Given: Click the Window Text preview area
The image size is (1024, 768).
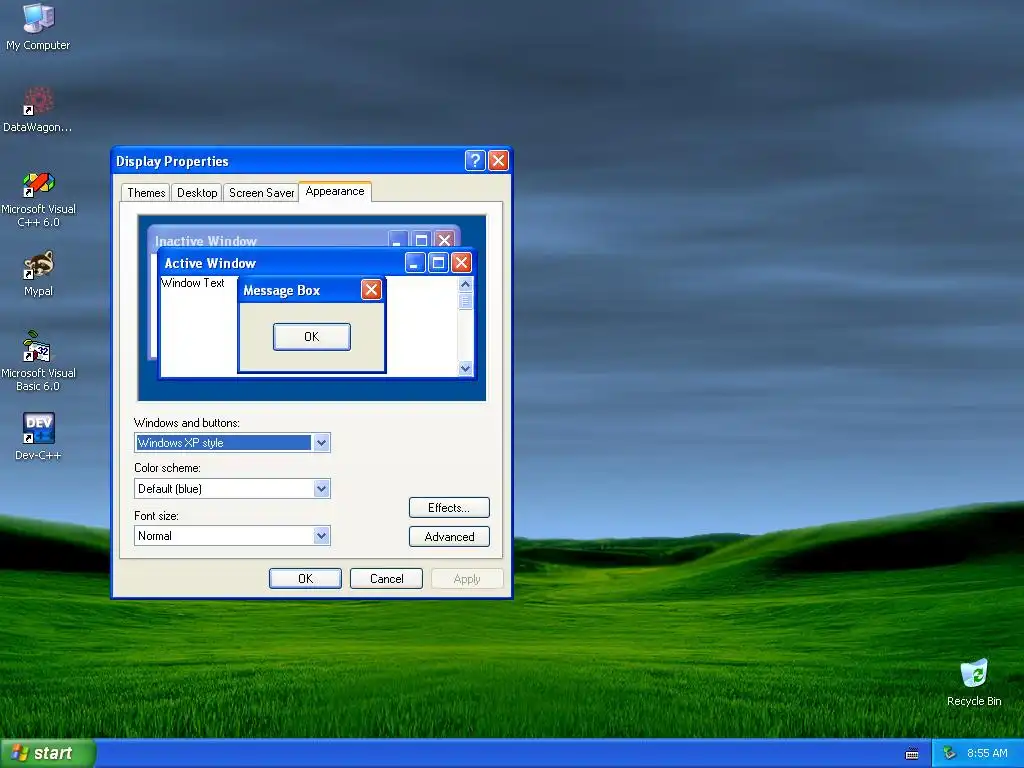Looking at the screenshot, I should (193, 283).
